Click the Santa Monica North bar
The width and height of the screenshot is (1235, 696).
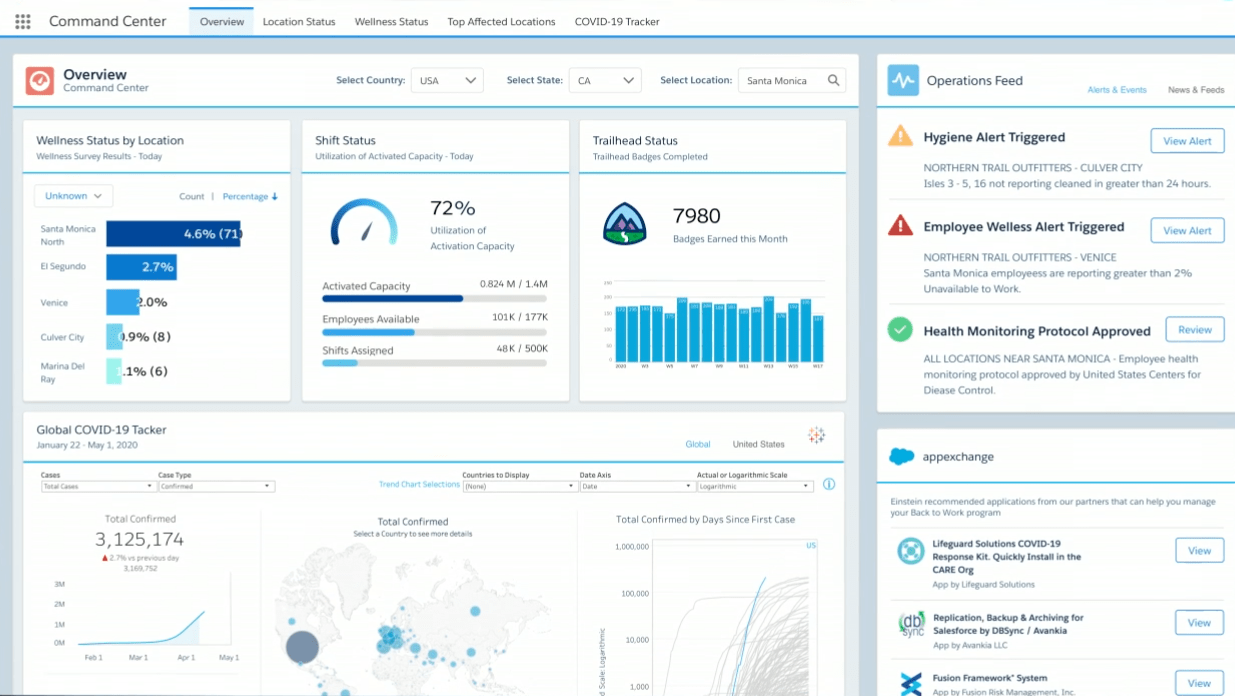coord(174,234)
